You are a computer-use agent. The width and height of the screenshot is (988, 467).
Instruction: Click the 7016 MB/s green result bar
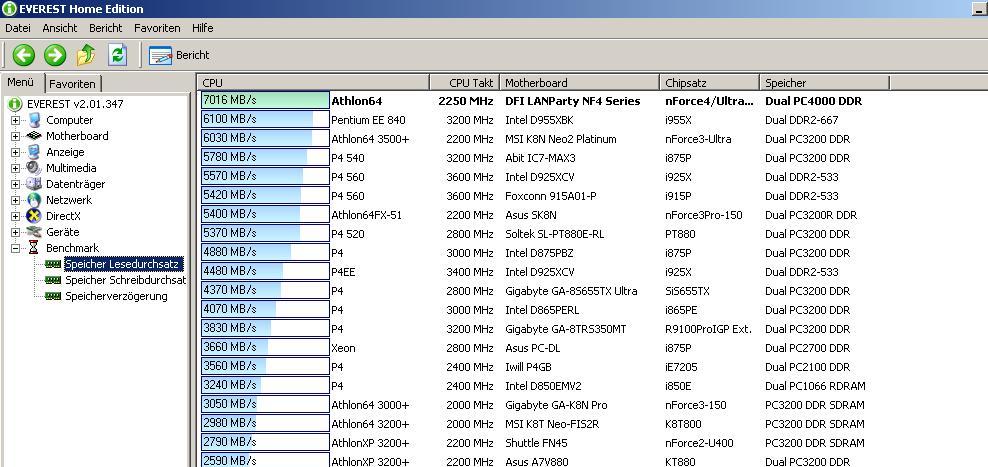pyautogui.click(x=265, y=101)
